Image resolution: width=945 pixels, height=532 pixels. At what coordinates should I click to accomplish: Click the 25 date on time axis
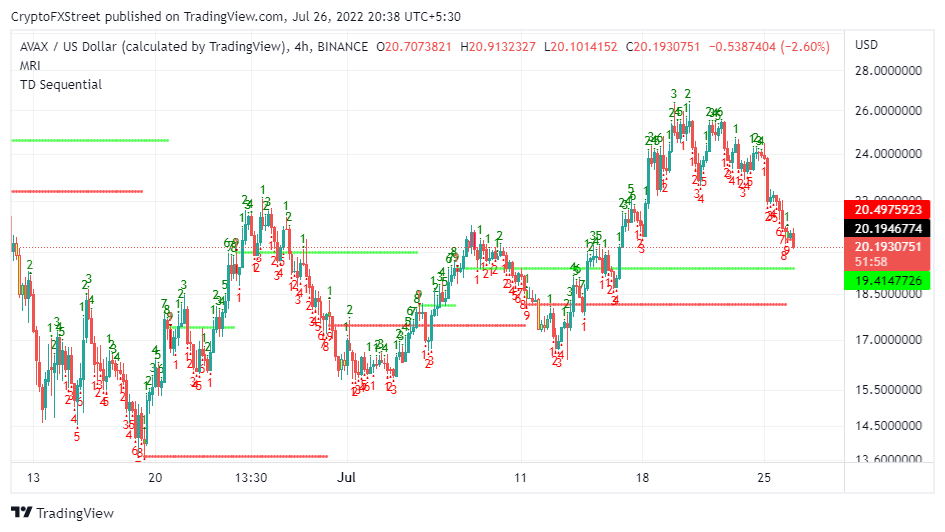[x=764, y=478]
